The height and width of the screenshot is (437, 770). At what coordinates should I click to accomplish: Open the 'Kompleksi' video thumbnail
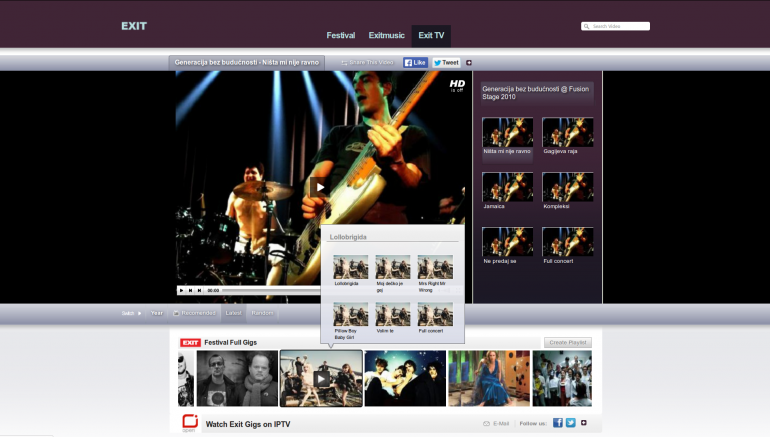[x=568, y=187]
